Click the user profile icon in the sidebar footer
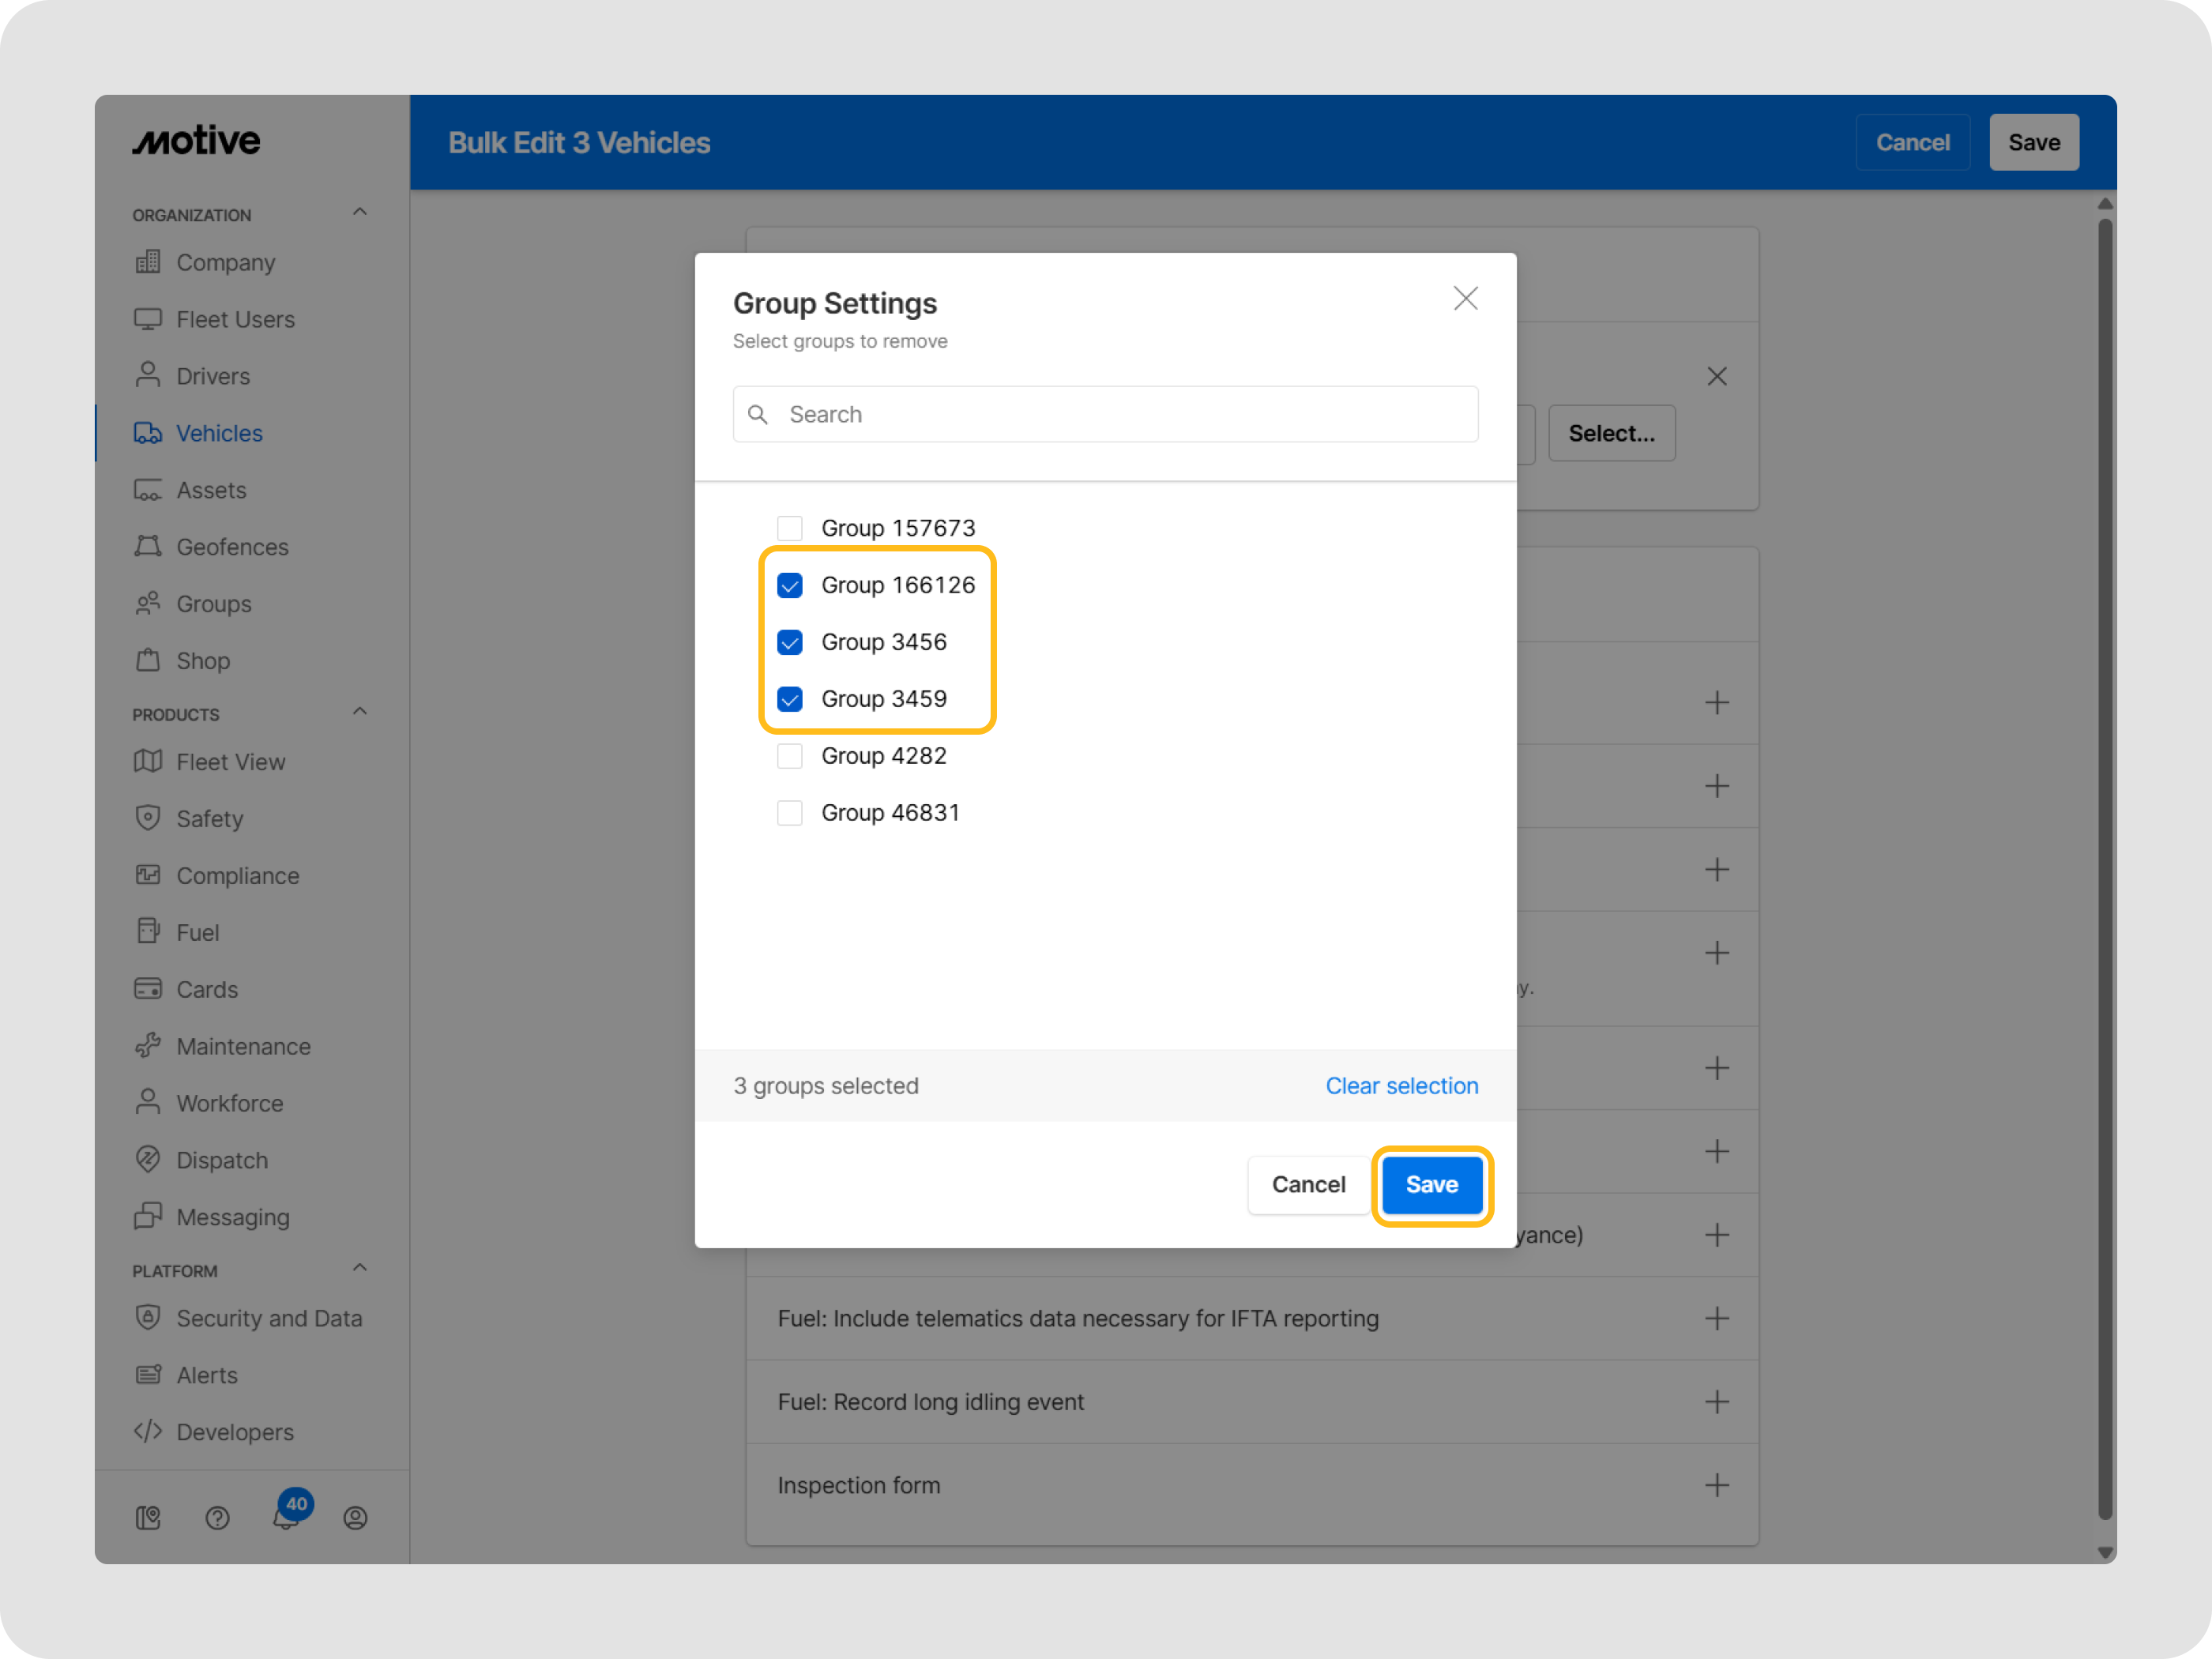2212x1659 pixels. [355, 1518]
